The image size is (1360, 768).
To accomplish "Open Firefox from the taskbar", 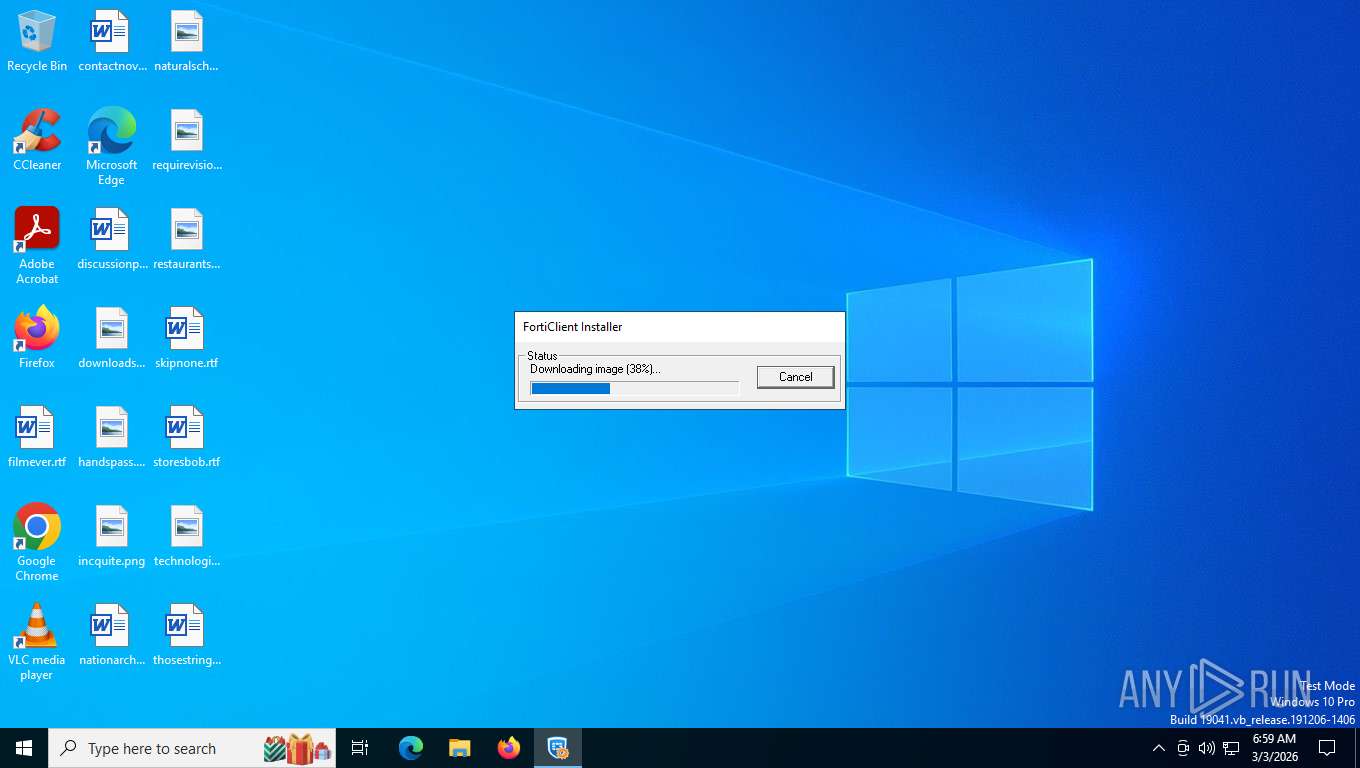I will coord(509,748).
